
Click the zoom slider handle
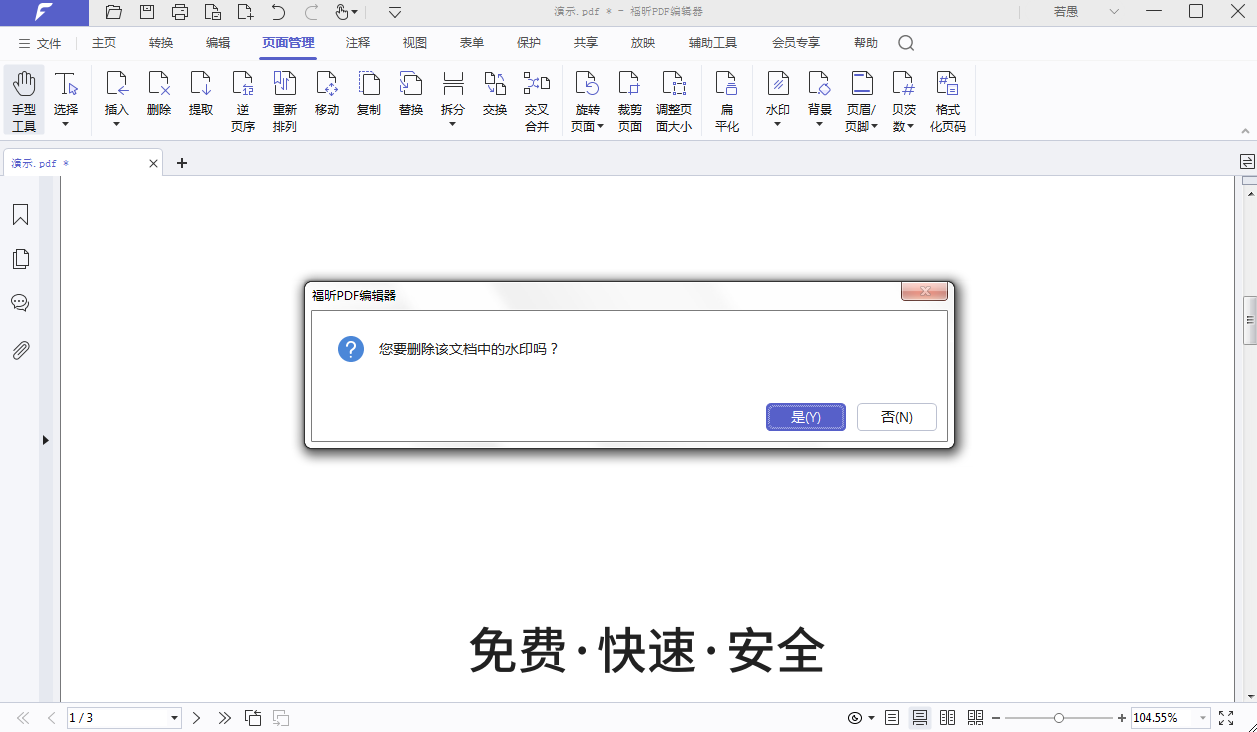[x=1059, y=718]
